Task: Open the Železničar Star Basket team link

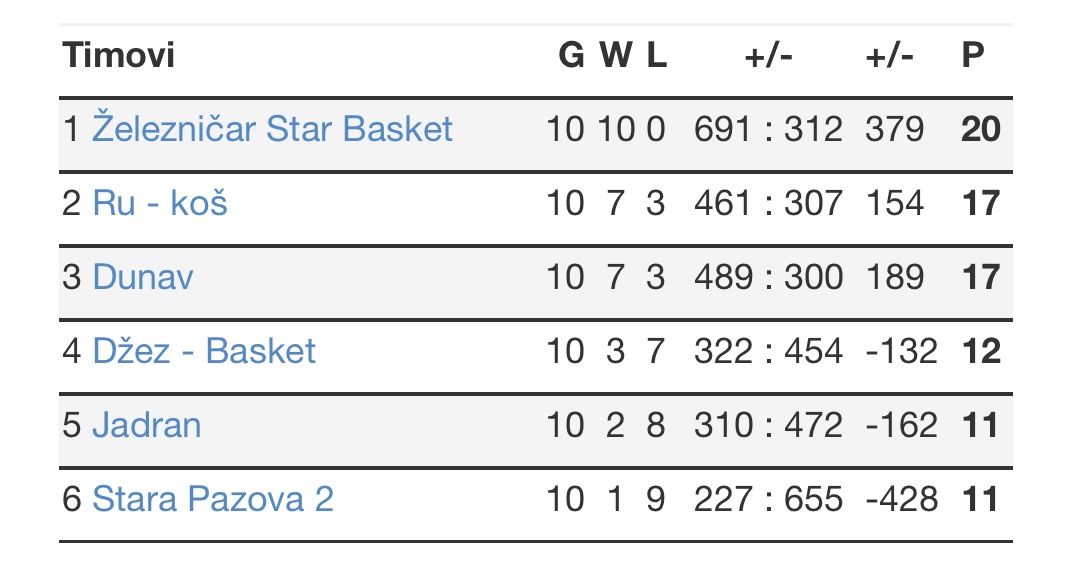Action: tap(272, 129)
